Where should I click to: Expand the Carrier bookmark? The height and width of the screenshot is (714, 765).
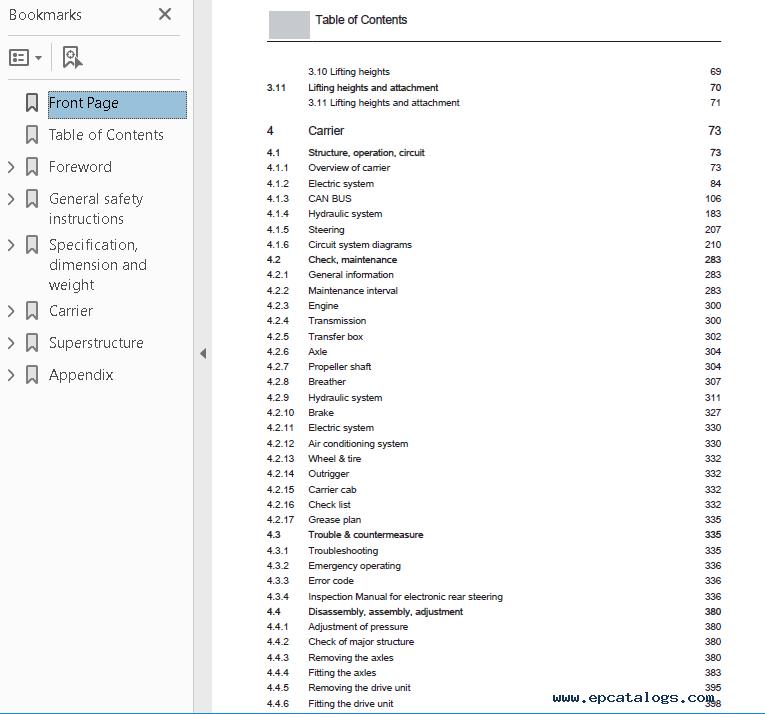pyautogui.click(x=11, y=311)
